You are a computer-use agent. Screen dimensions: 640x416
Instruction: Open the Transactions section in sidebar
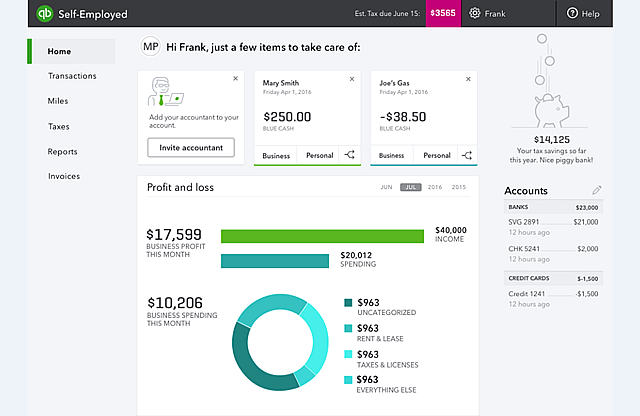click(72, 76)
